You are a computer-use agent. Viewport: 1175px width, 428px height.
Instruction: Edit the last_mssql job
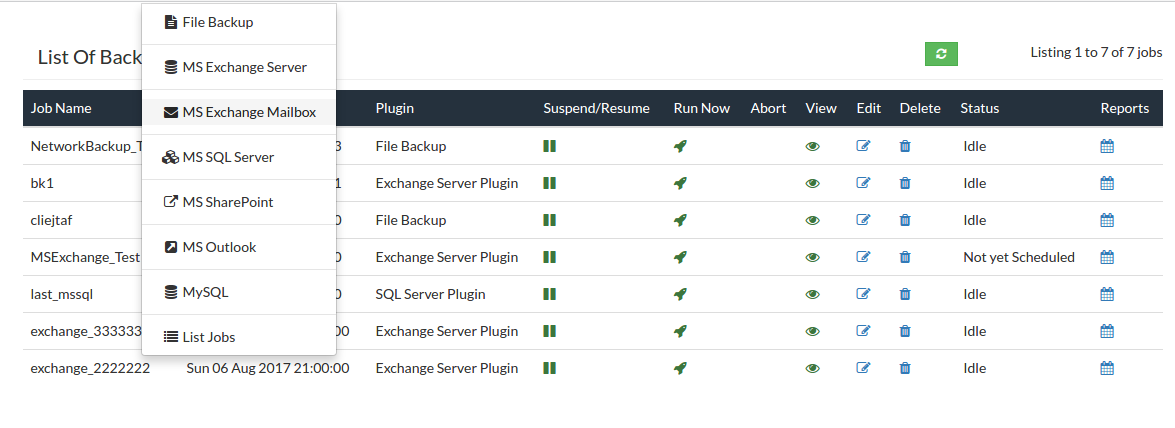pos(863,294)
